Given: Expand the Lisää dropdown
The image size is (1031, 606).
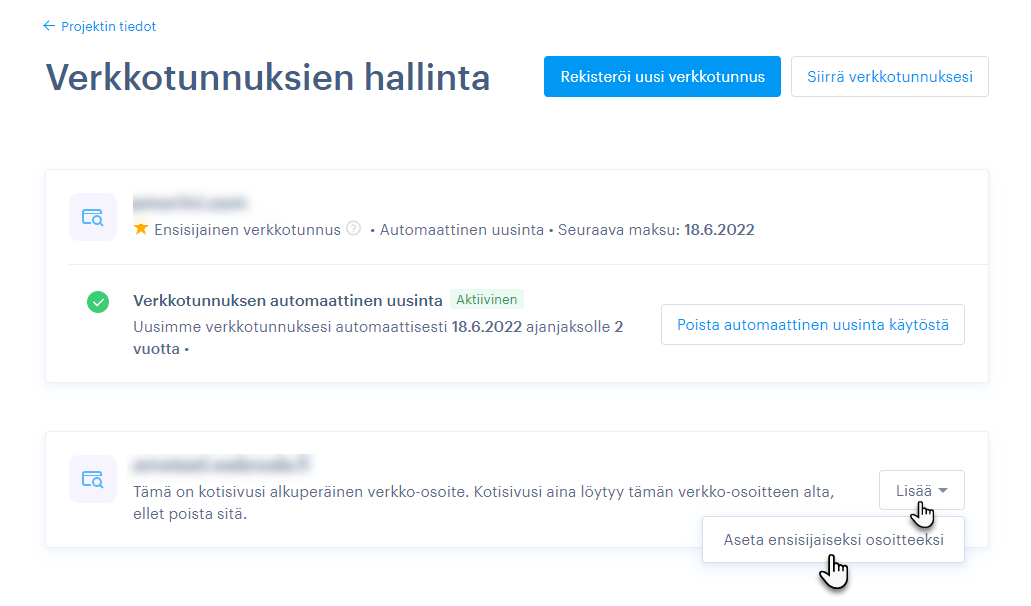Looking at the screenshot, I should click(921, 490).
